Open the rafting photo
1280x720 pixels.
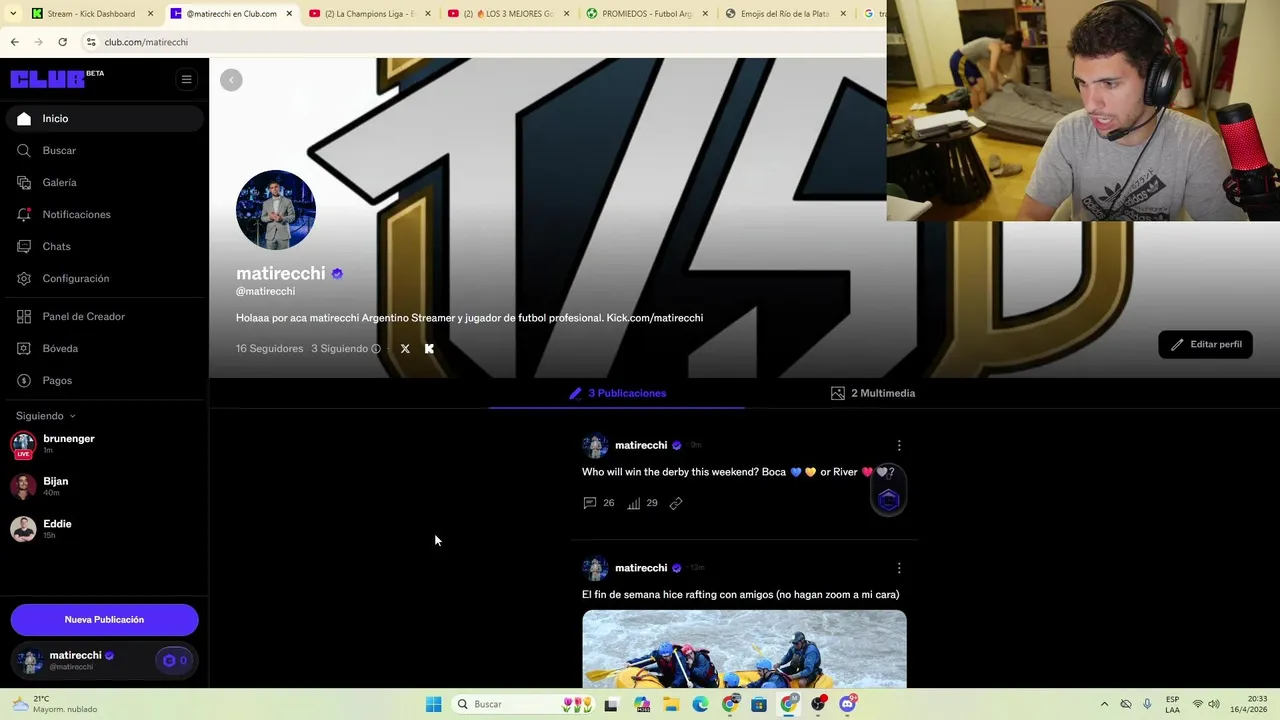[744, 649]
